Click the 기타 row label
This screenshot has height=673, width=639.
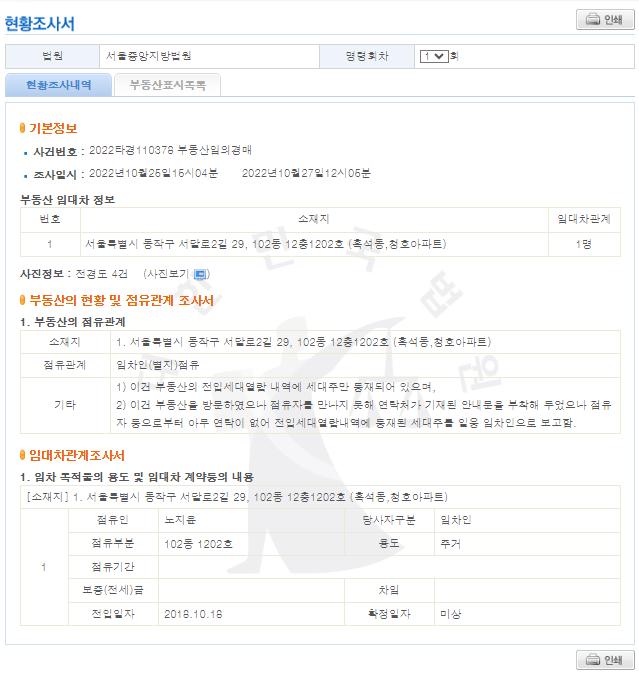[65, 405]
